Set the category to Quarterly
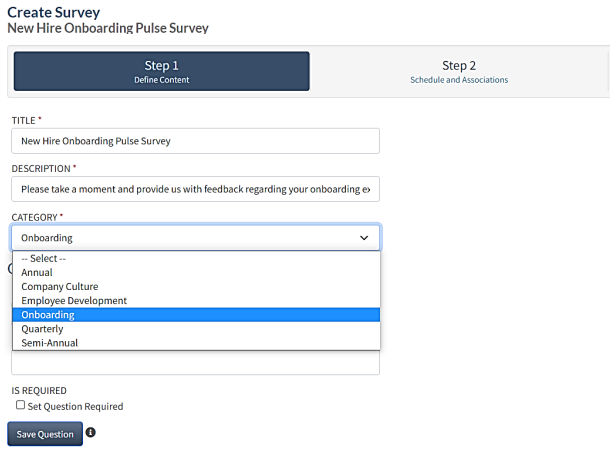This screenshot has width=610, height=457. point(42,329)
